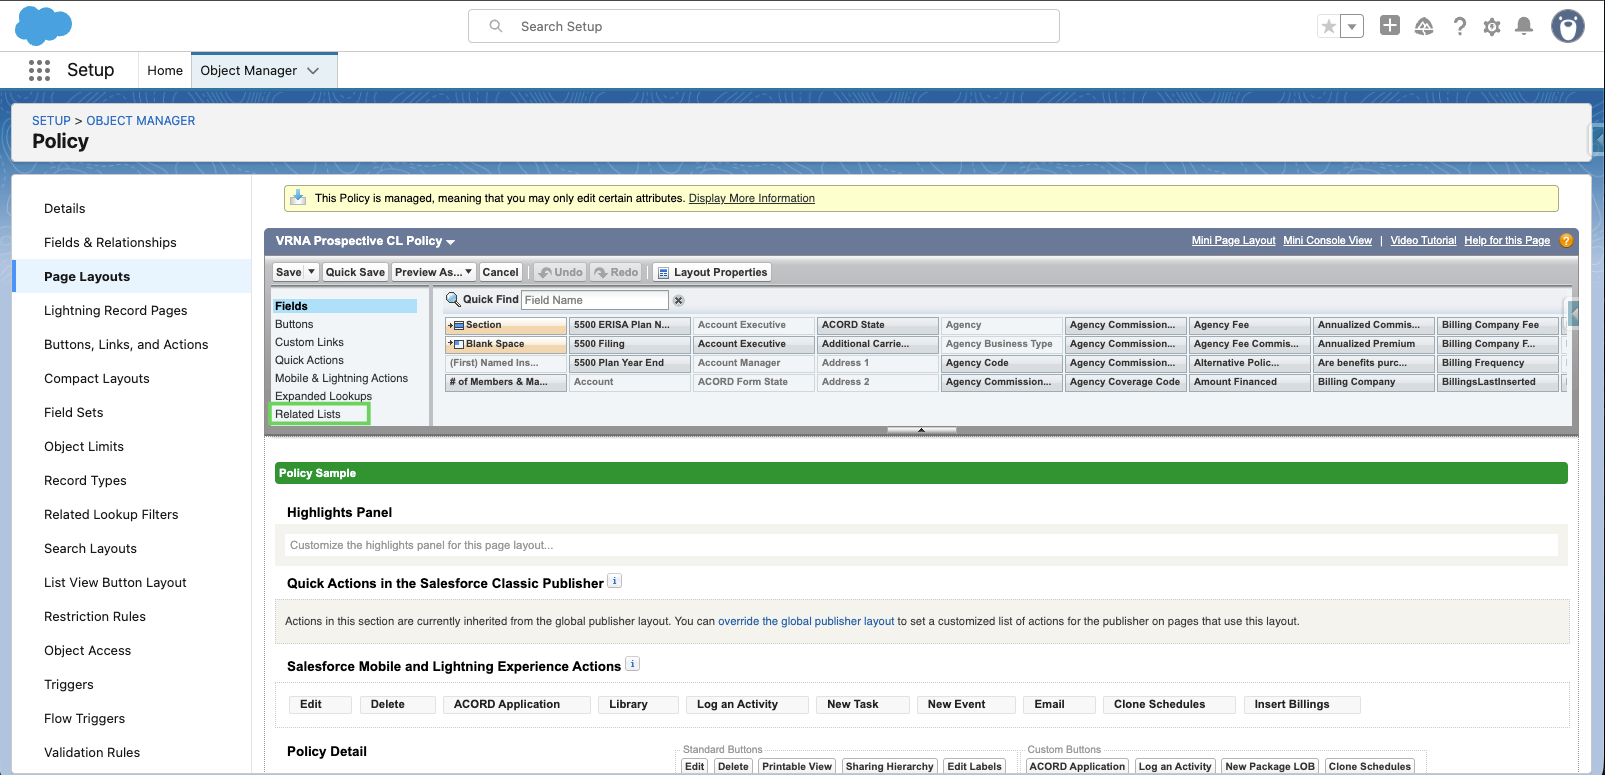Open the Trailhead guidance icon in header
Image resolution: width=1605 pixels, height=775 pixels.
pos(1424,26)
